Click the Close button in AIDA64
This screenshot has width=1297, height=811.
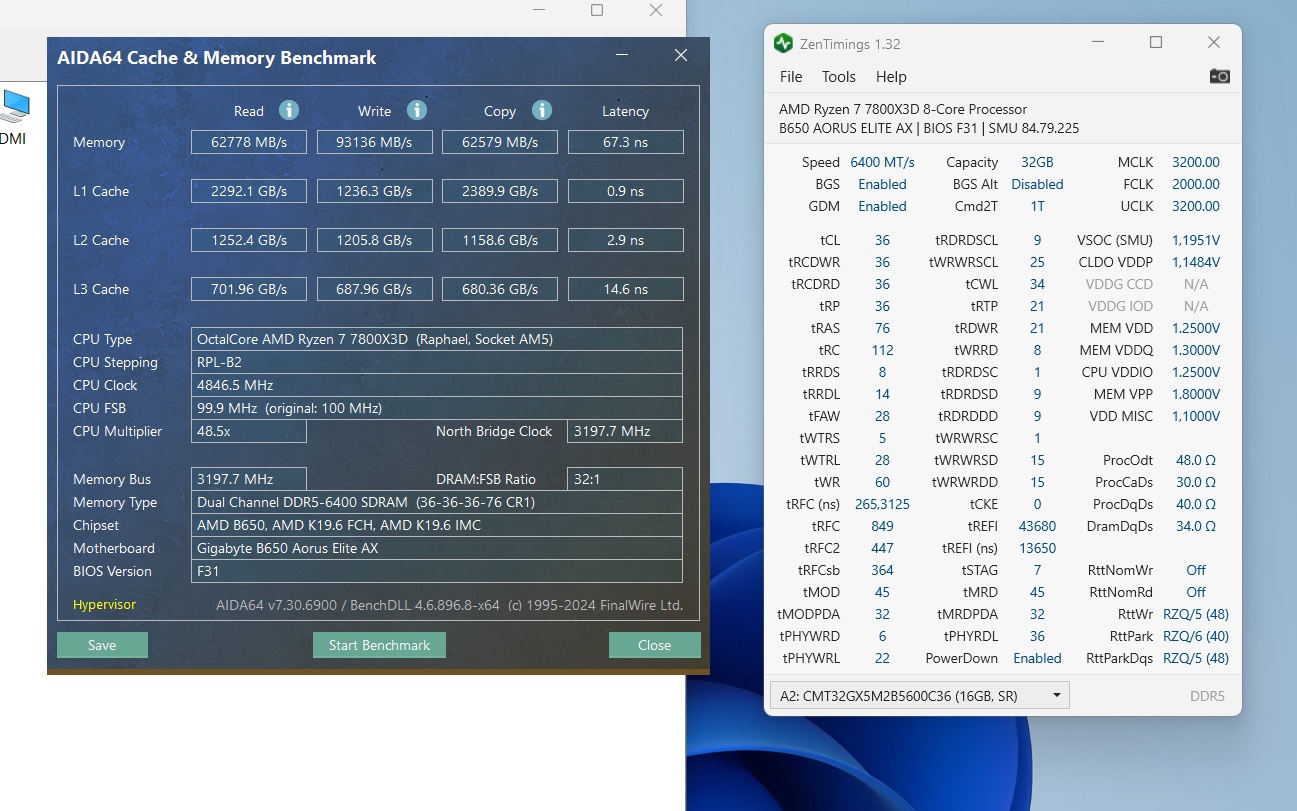point(655,645)
